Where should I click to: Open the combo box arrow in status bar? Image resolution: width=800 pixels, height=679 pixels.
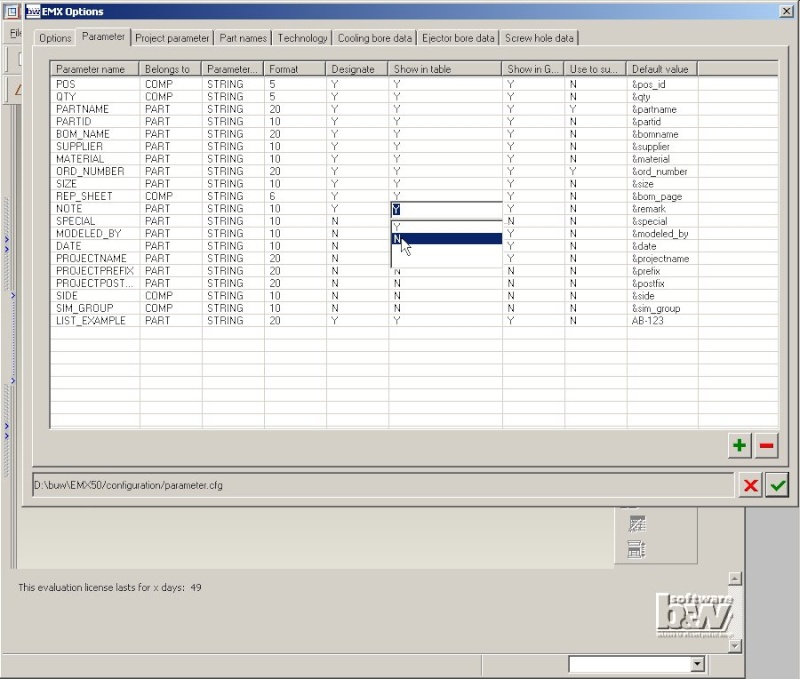697,664
